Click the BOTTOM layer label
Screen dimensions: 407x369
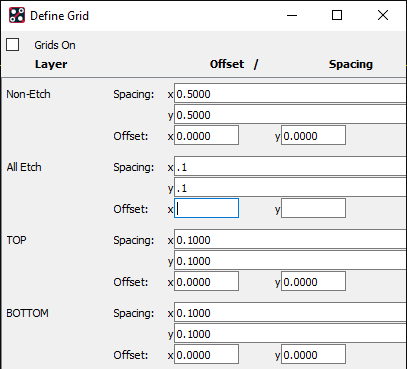[27, 313]
